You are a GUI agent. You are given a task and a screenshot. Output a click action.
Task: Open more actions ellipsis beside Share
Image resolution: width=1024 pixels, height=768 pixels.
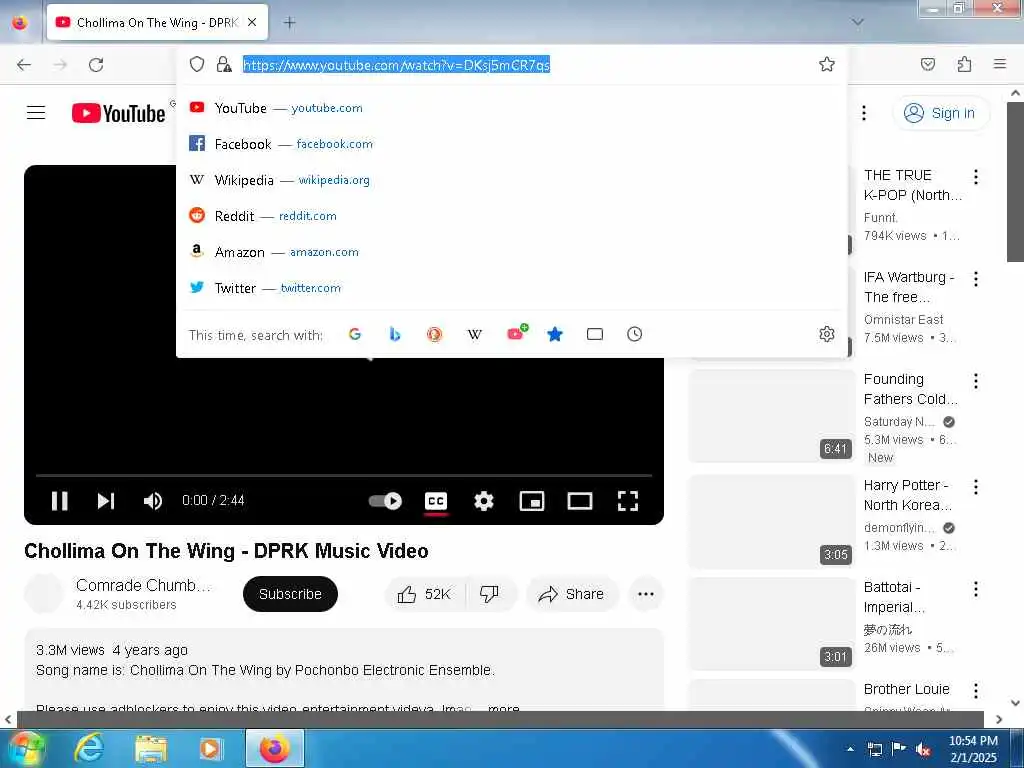click(x=646, y=594)
